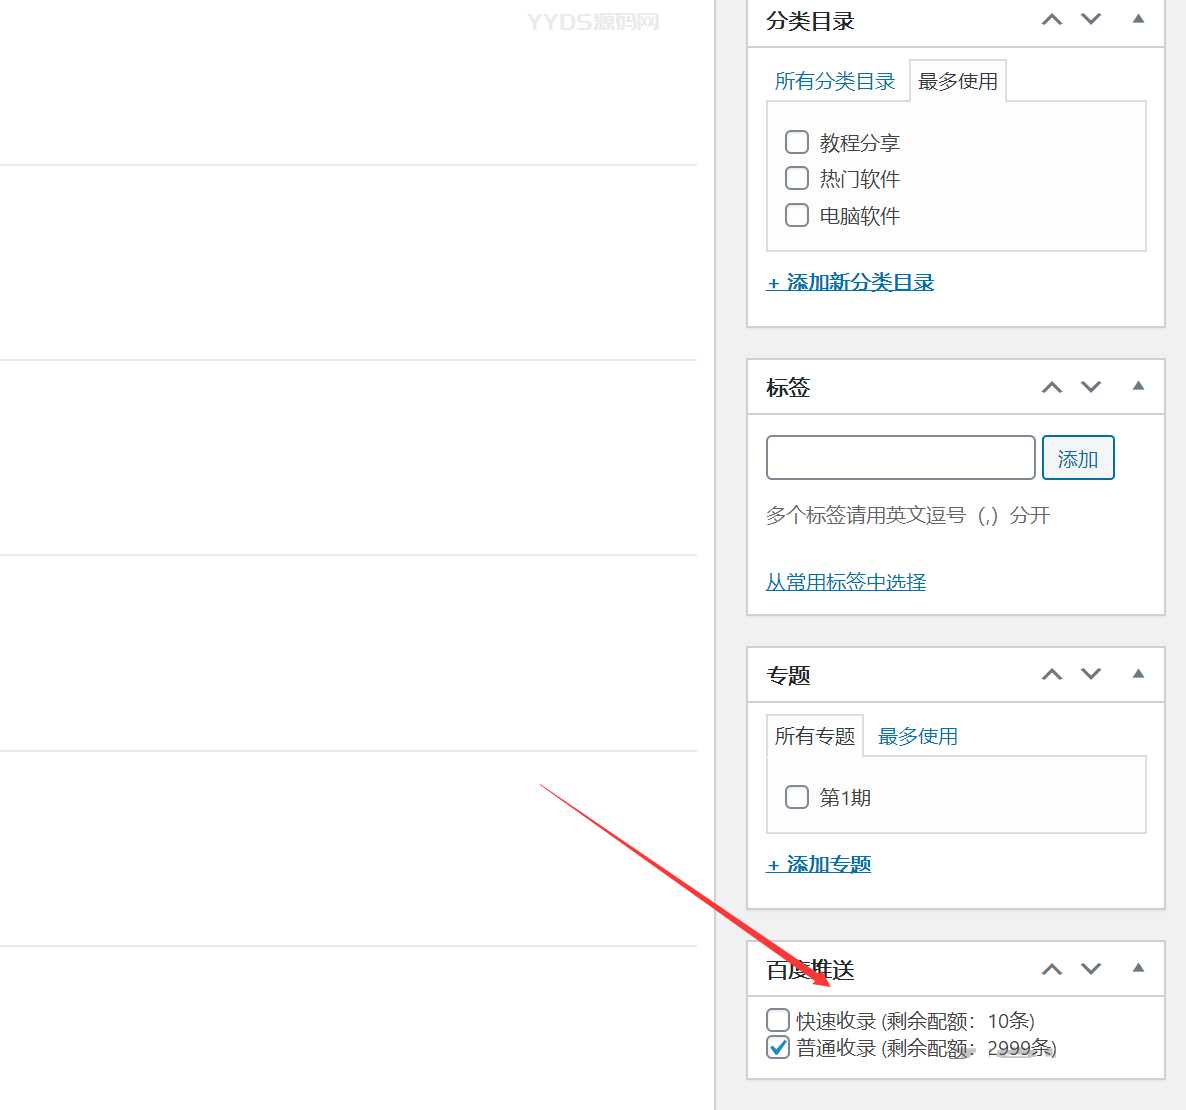
Task: Collapse the 专题 panel
Action: 1138,674
